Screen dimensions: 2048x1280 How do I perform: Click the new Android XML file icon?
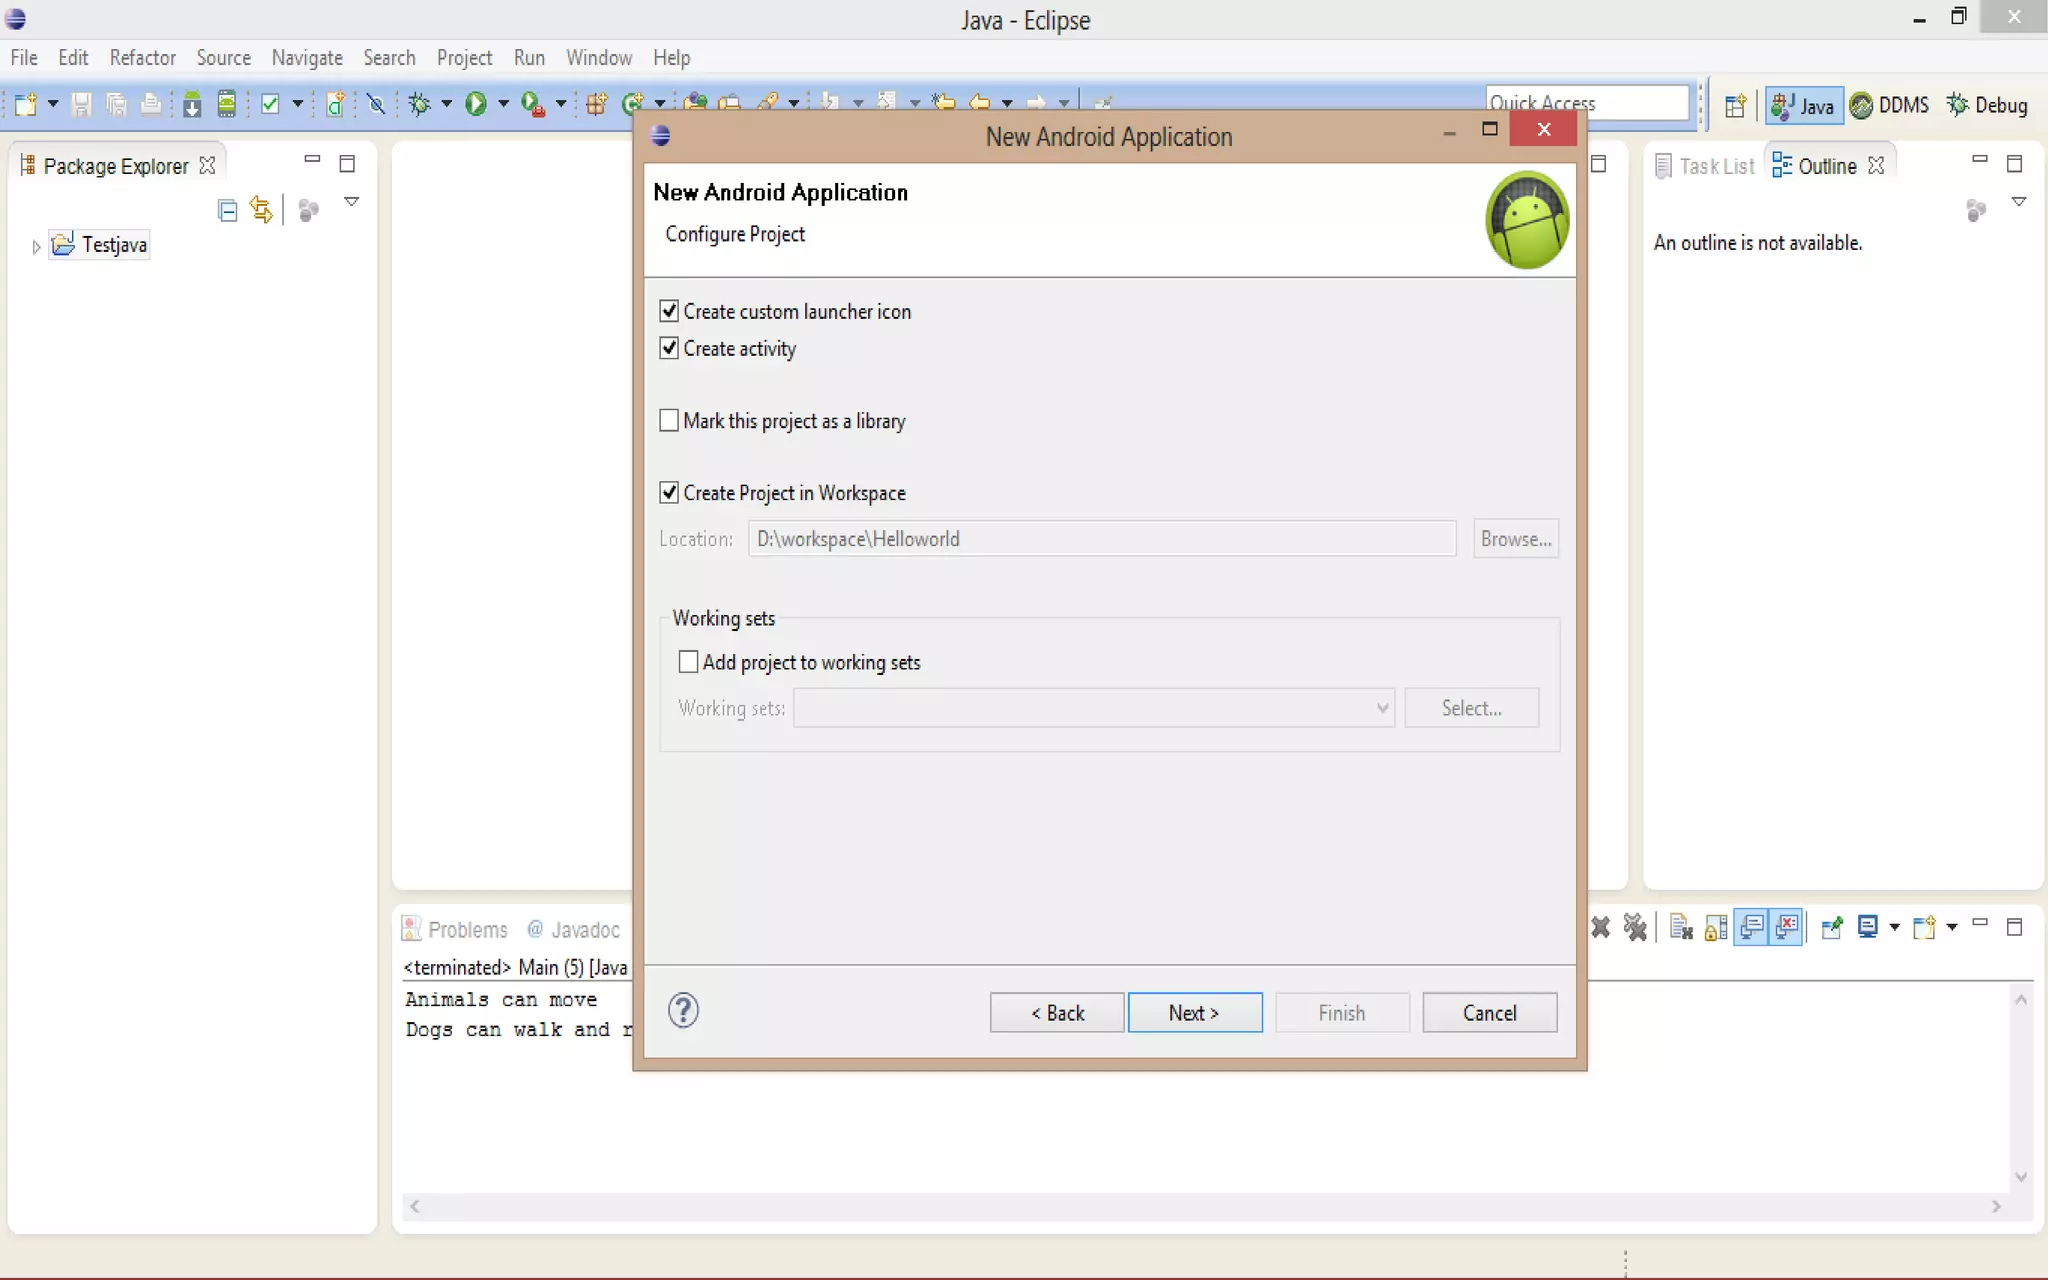(336, 104)
